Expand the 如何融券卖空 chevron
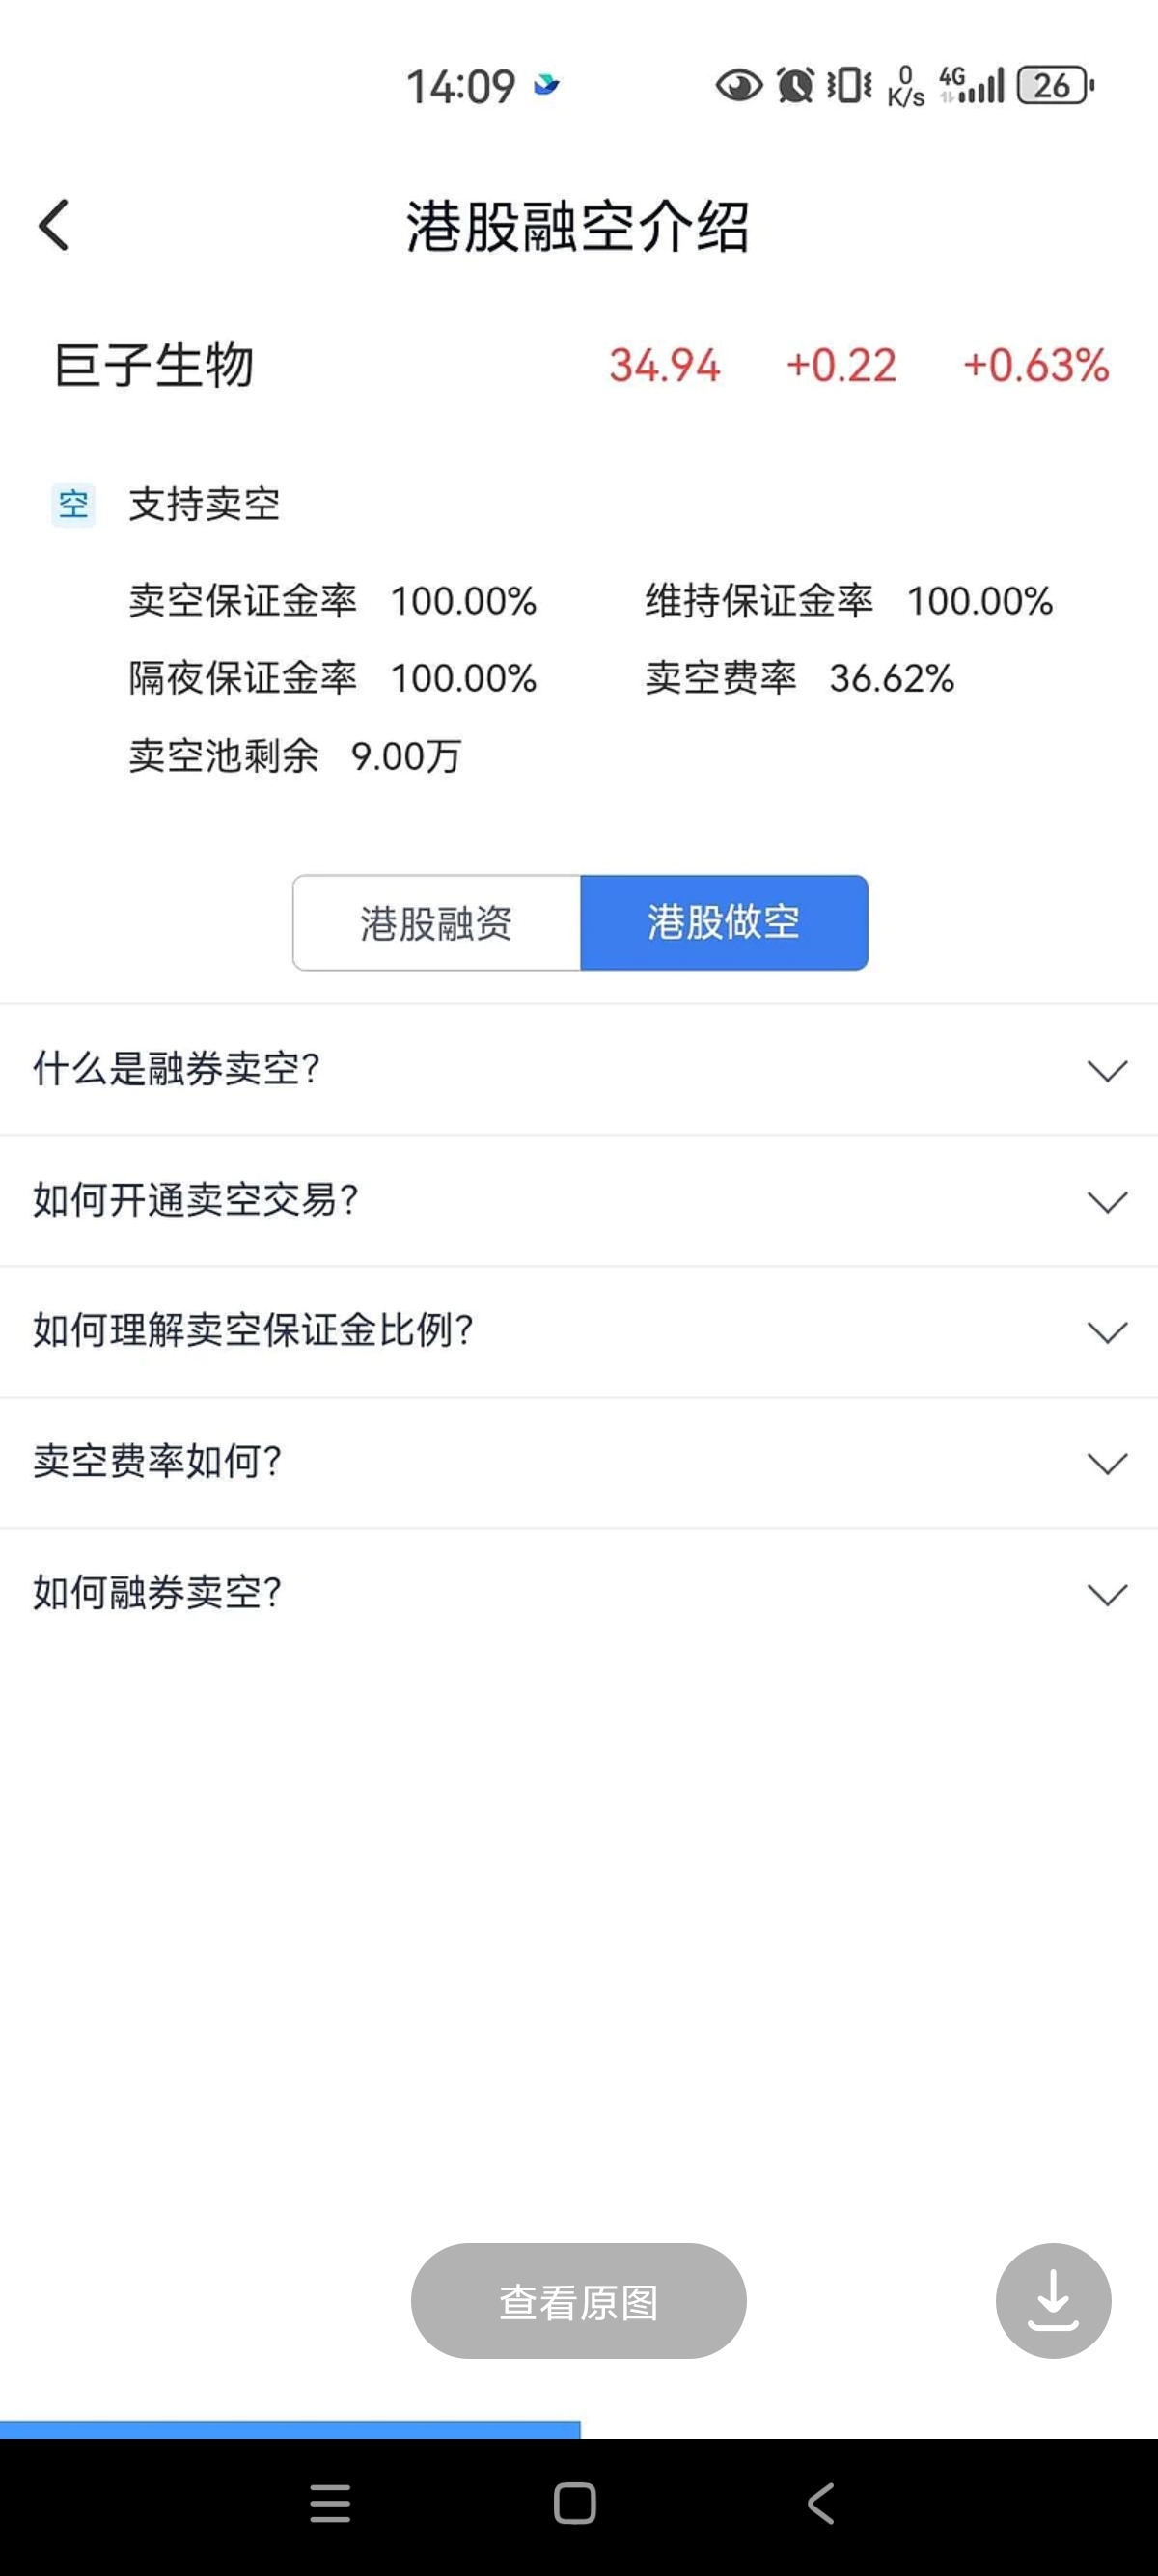1158x2576 pixels. point(1107,1594)
